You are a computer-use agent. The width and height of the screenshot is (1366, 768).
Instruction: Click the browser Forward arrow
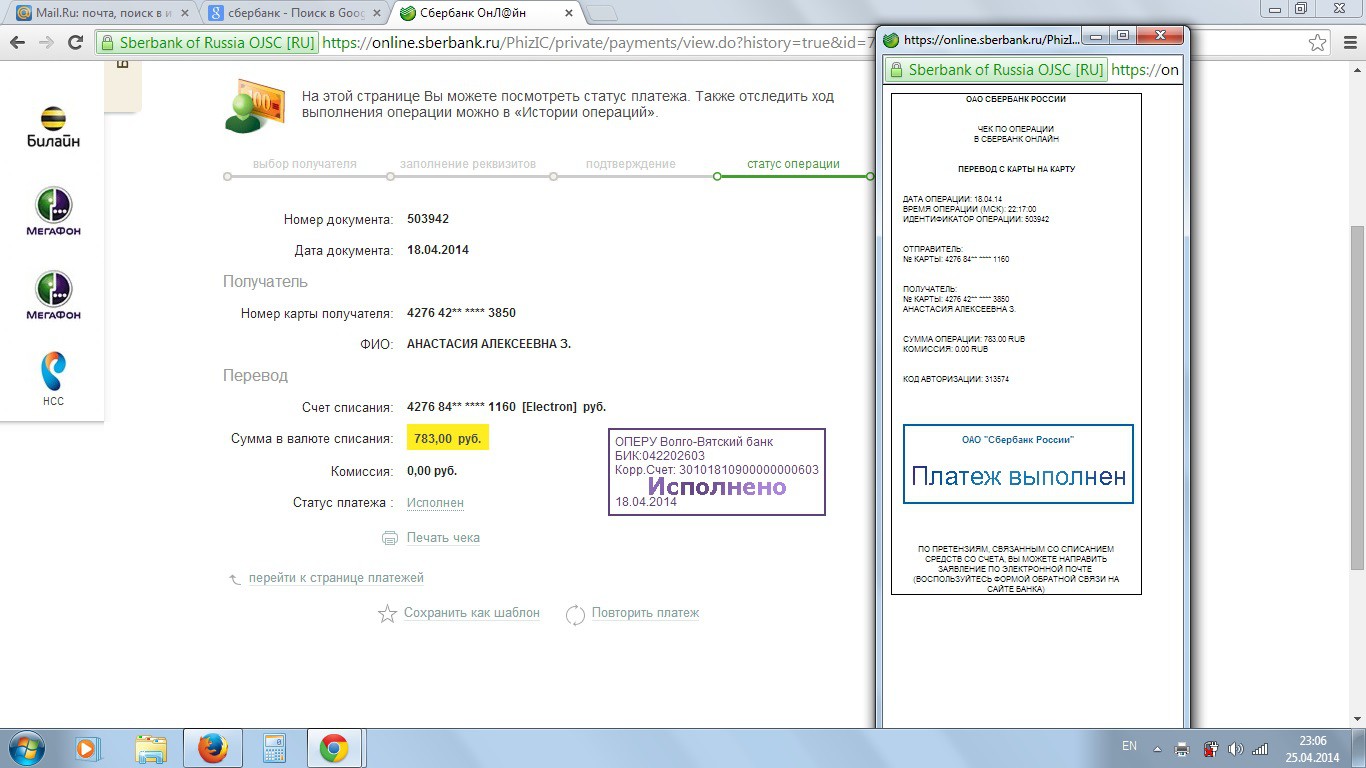(x=46, y=43)
